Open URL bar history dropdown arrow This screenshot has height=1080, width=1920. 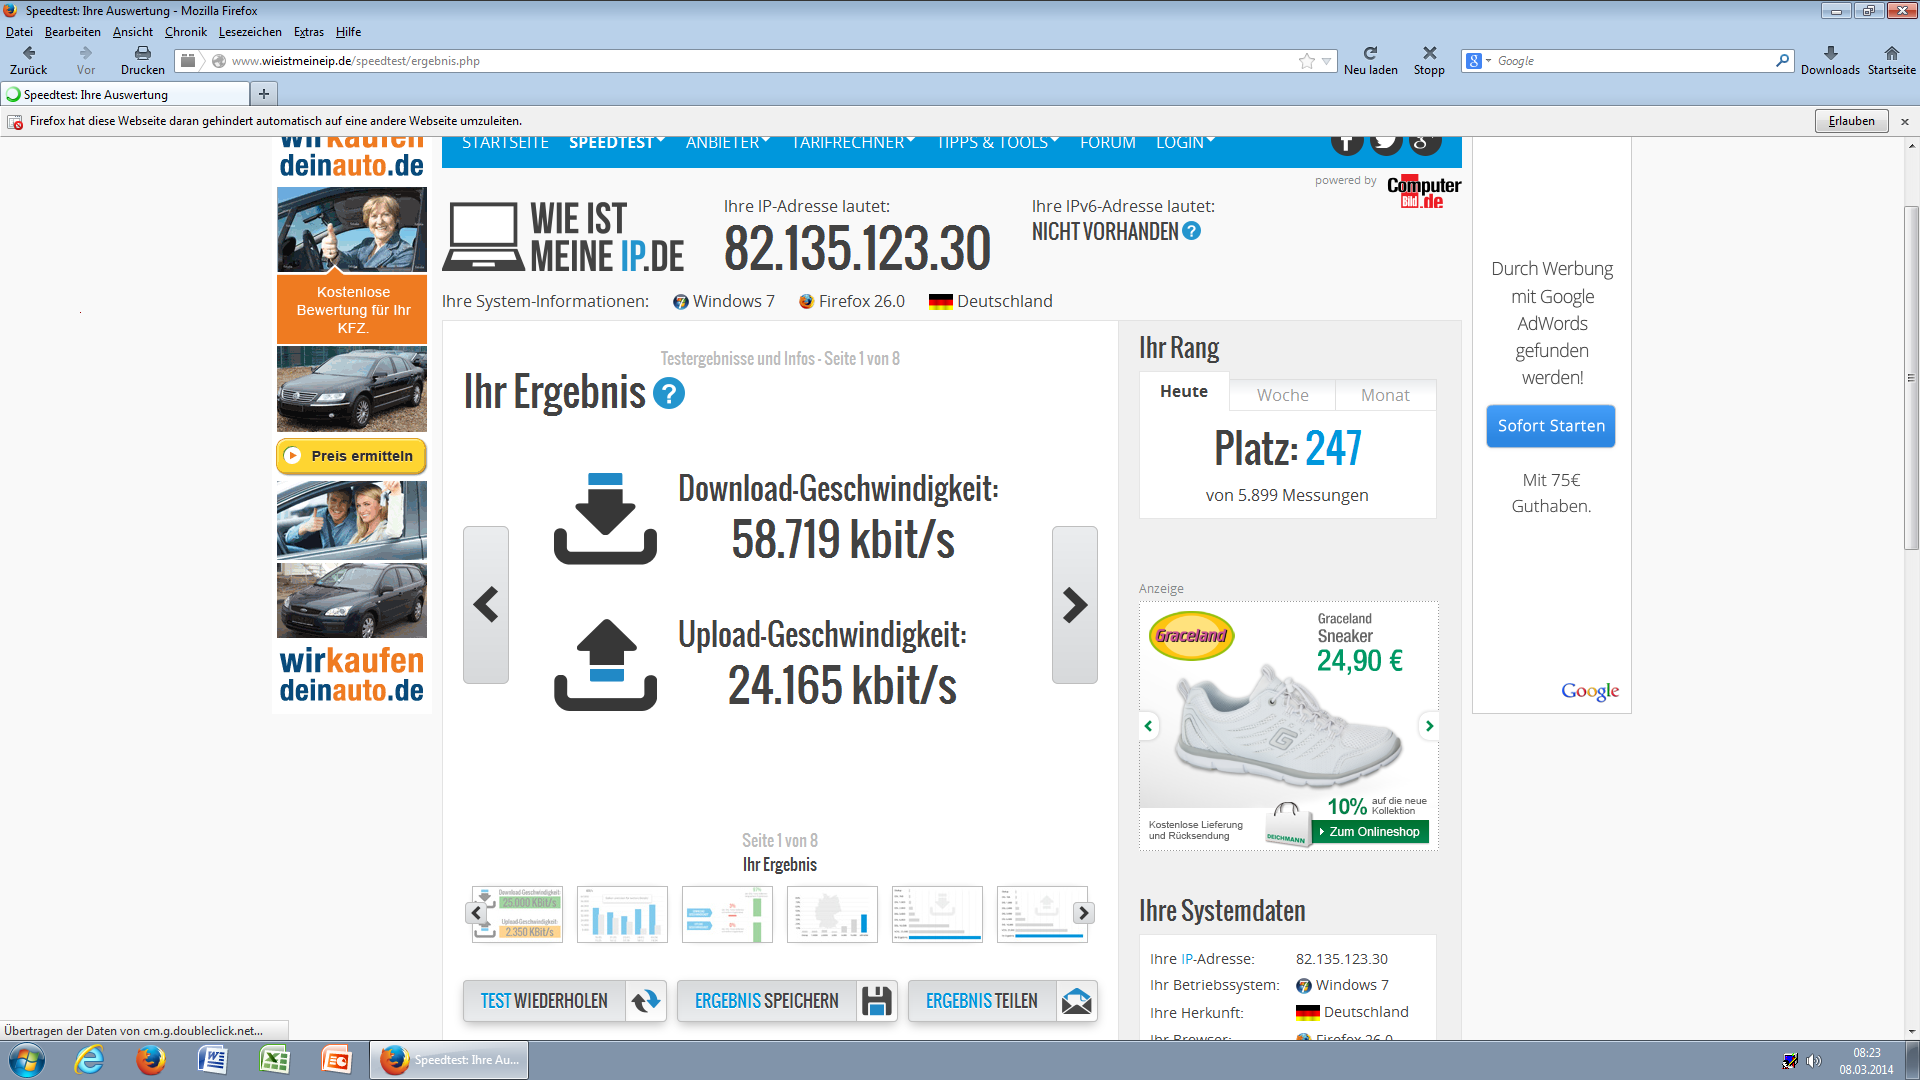click(x=1326, y=61)
